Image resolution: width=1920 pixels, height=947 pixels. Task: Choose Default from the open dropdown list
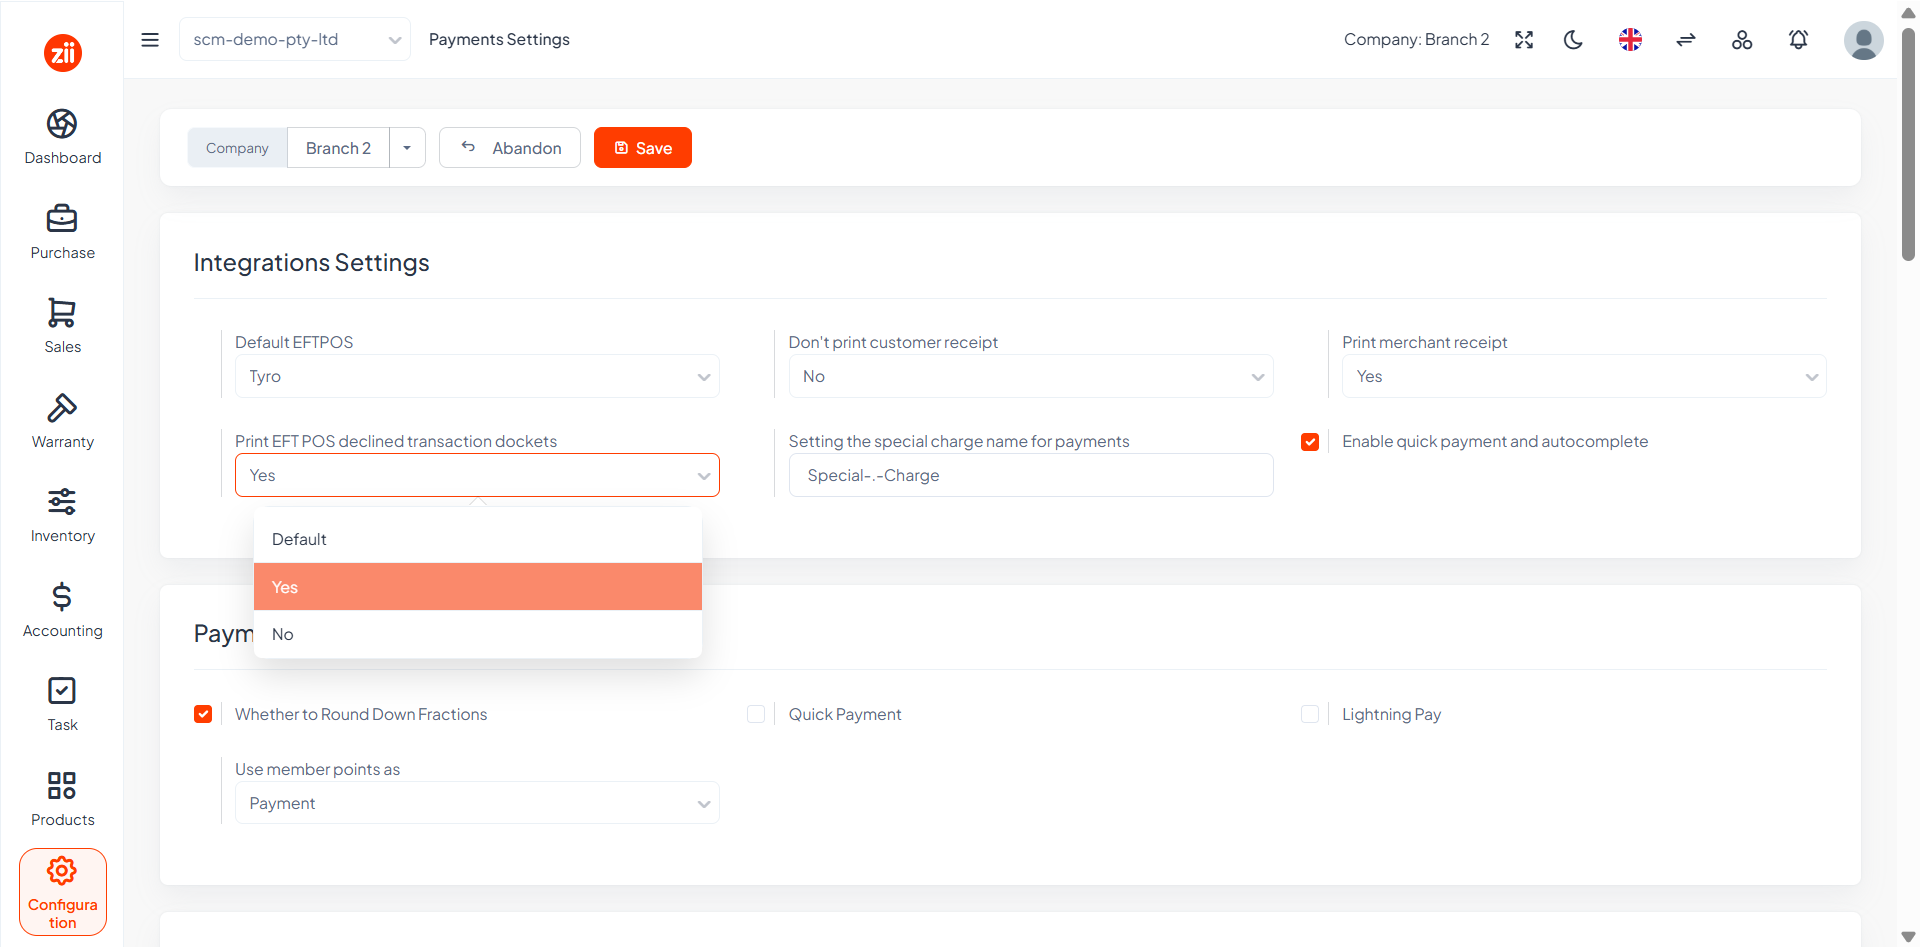tap(478, 539)
